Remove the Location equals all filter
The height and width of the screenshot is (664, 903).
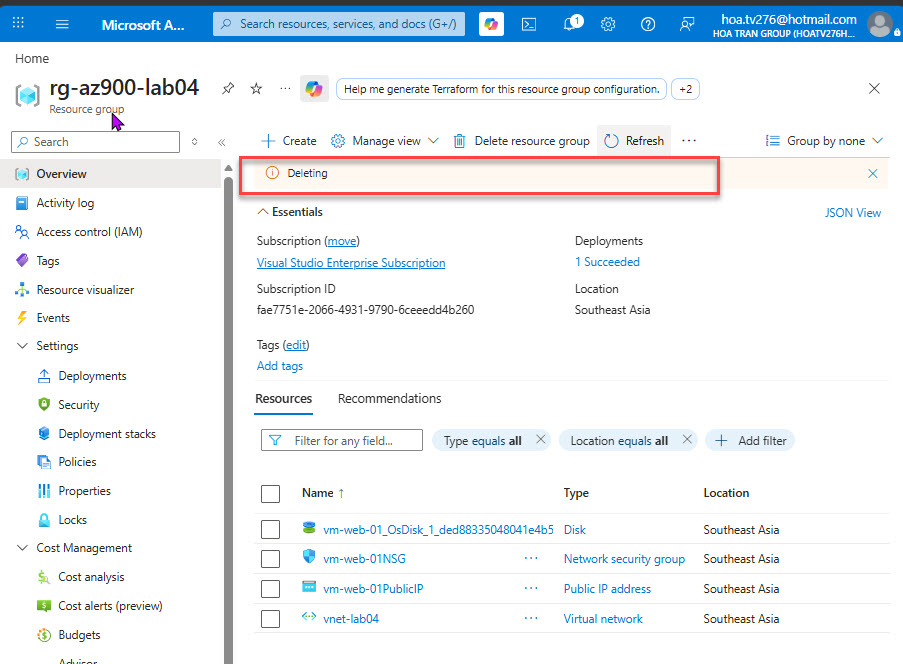click(x=687, y=439)
